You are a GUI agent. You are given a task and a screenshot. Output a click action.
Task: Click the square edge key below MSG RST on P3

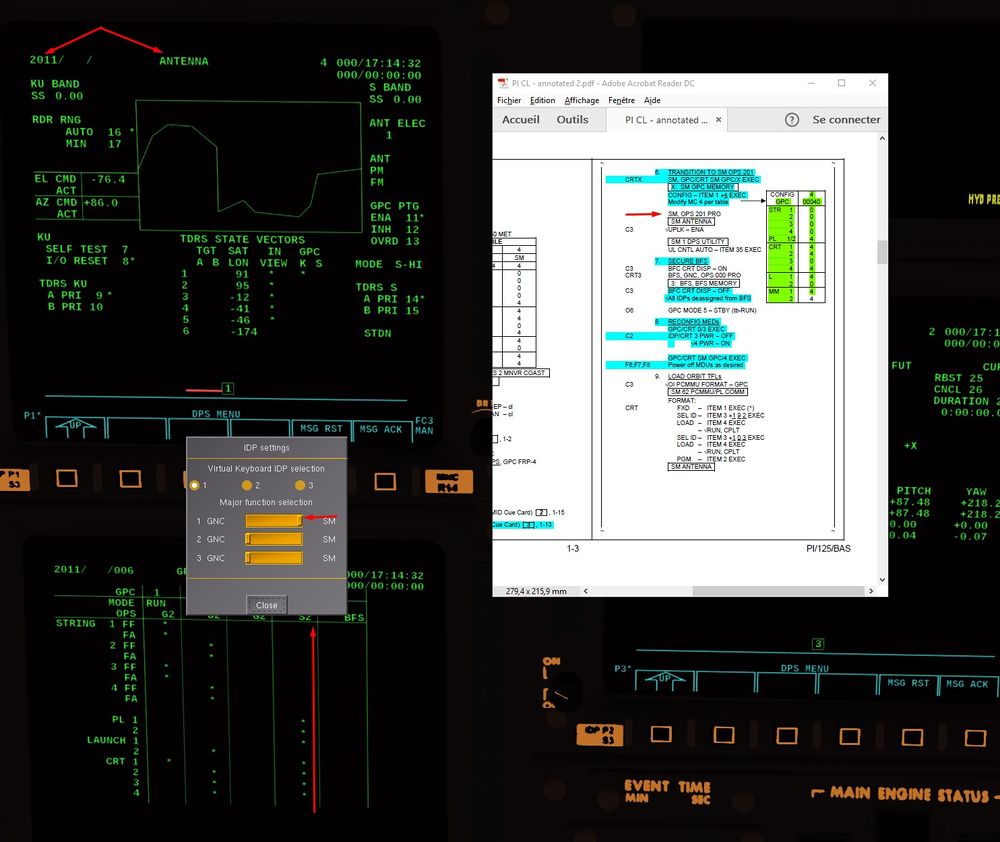(912, 737)
